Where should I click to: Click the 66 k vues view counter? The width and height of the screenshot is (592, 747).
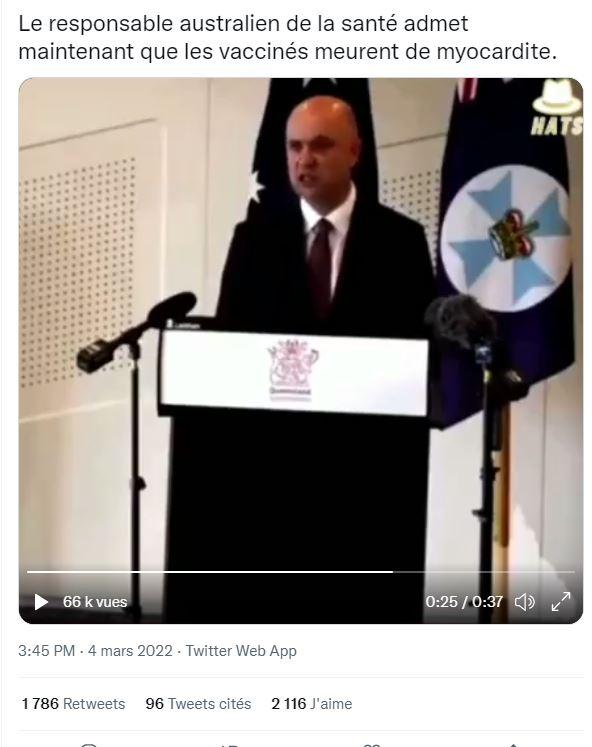coord(95,602)
